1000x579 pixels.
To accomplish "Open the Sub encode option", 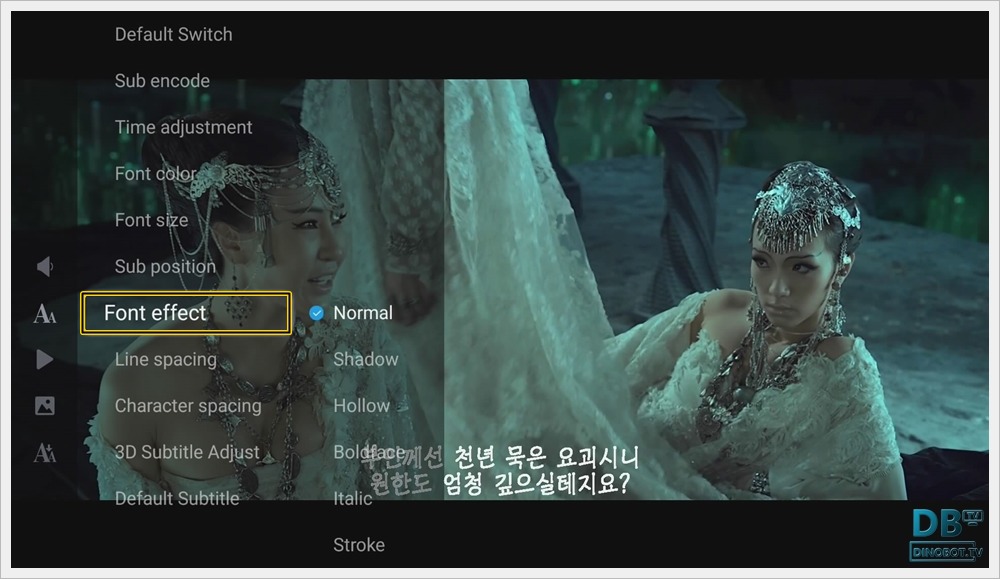I will click(162, 81).
